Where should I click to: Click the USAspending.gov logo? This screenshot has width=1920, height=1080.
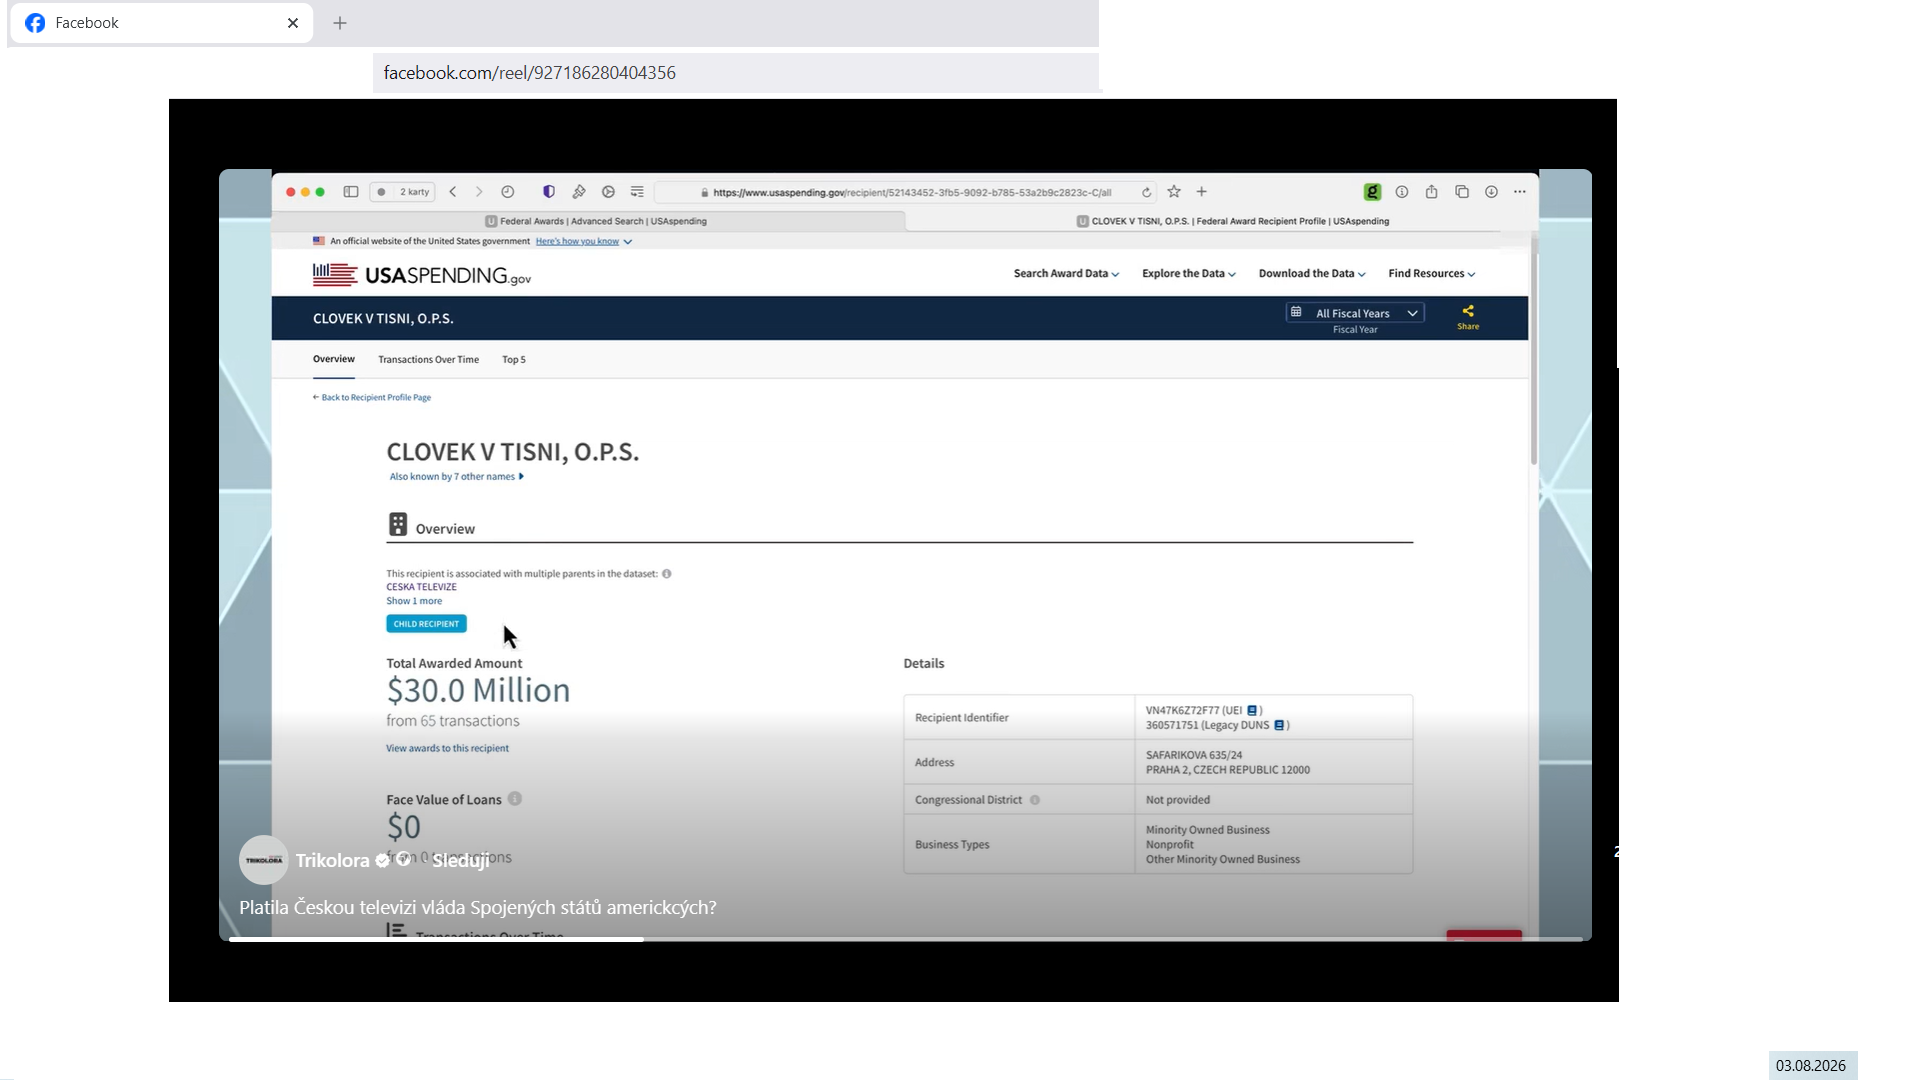click(422, 274)
